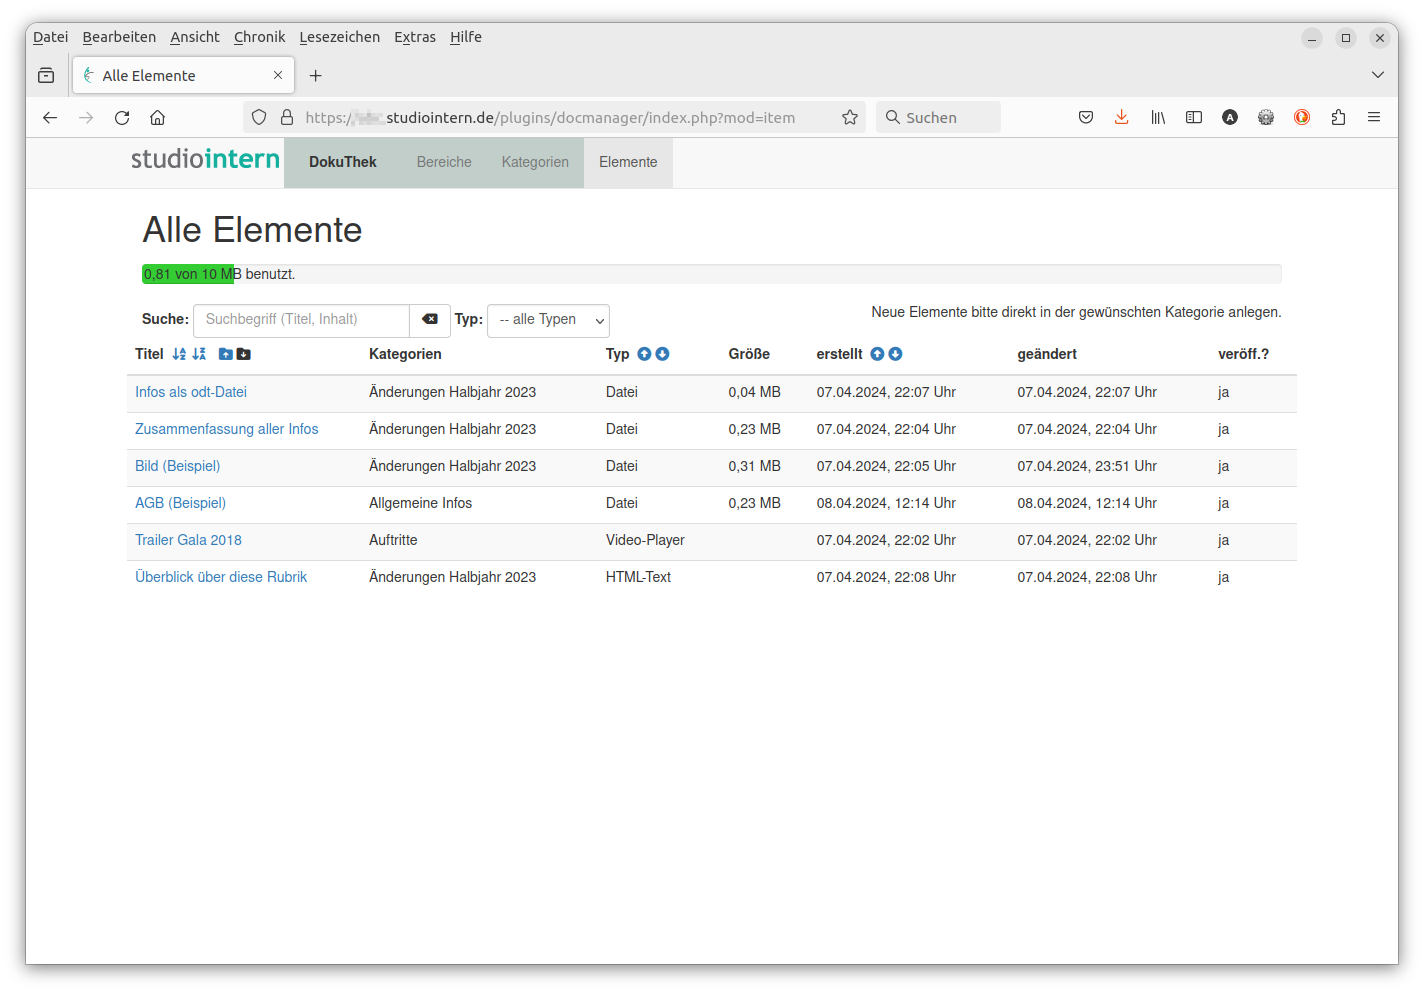Viewport: 1424px width, 993px height.
Task: Open the Firefox hamburger application menu
Action: click(x=1373, y=118)
